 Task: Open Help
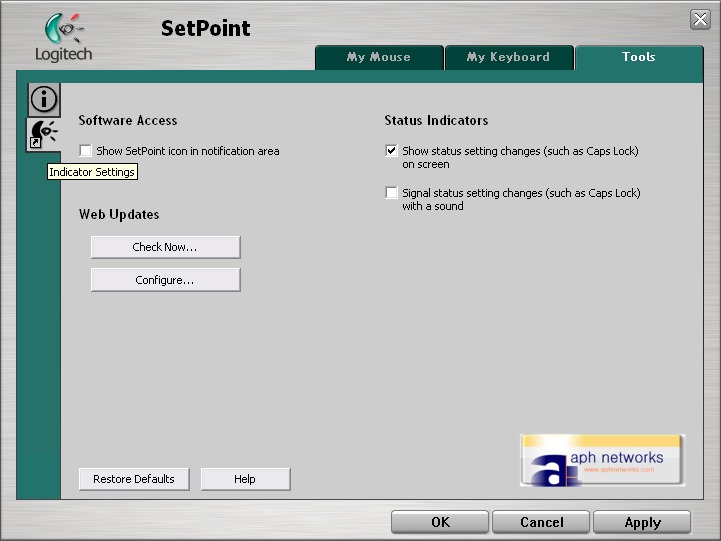(x=245, y=479)
